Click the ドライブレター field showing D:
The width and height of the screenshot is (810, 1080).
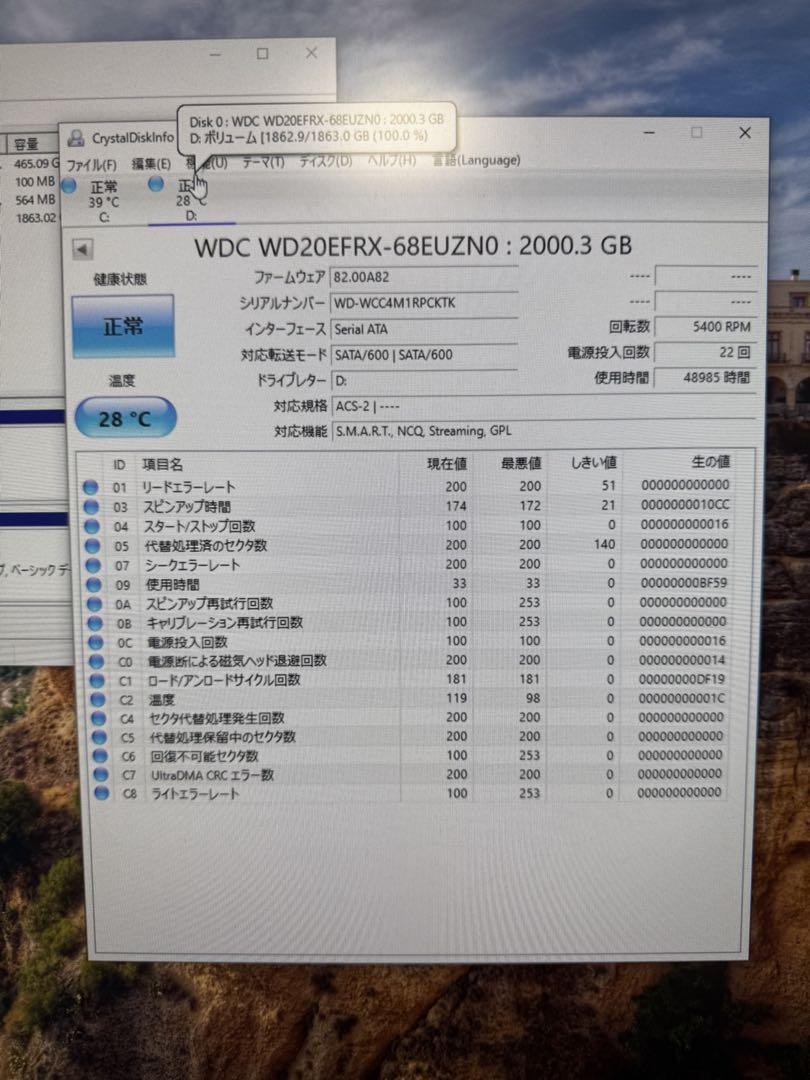(x=424, y=380)
